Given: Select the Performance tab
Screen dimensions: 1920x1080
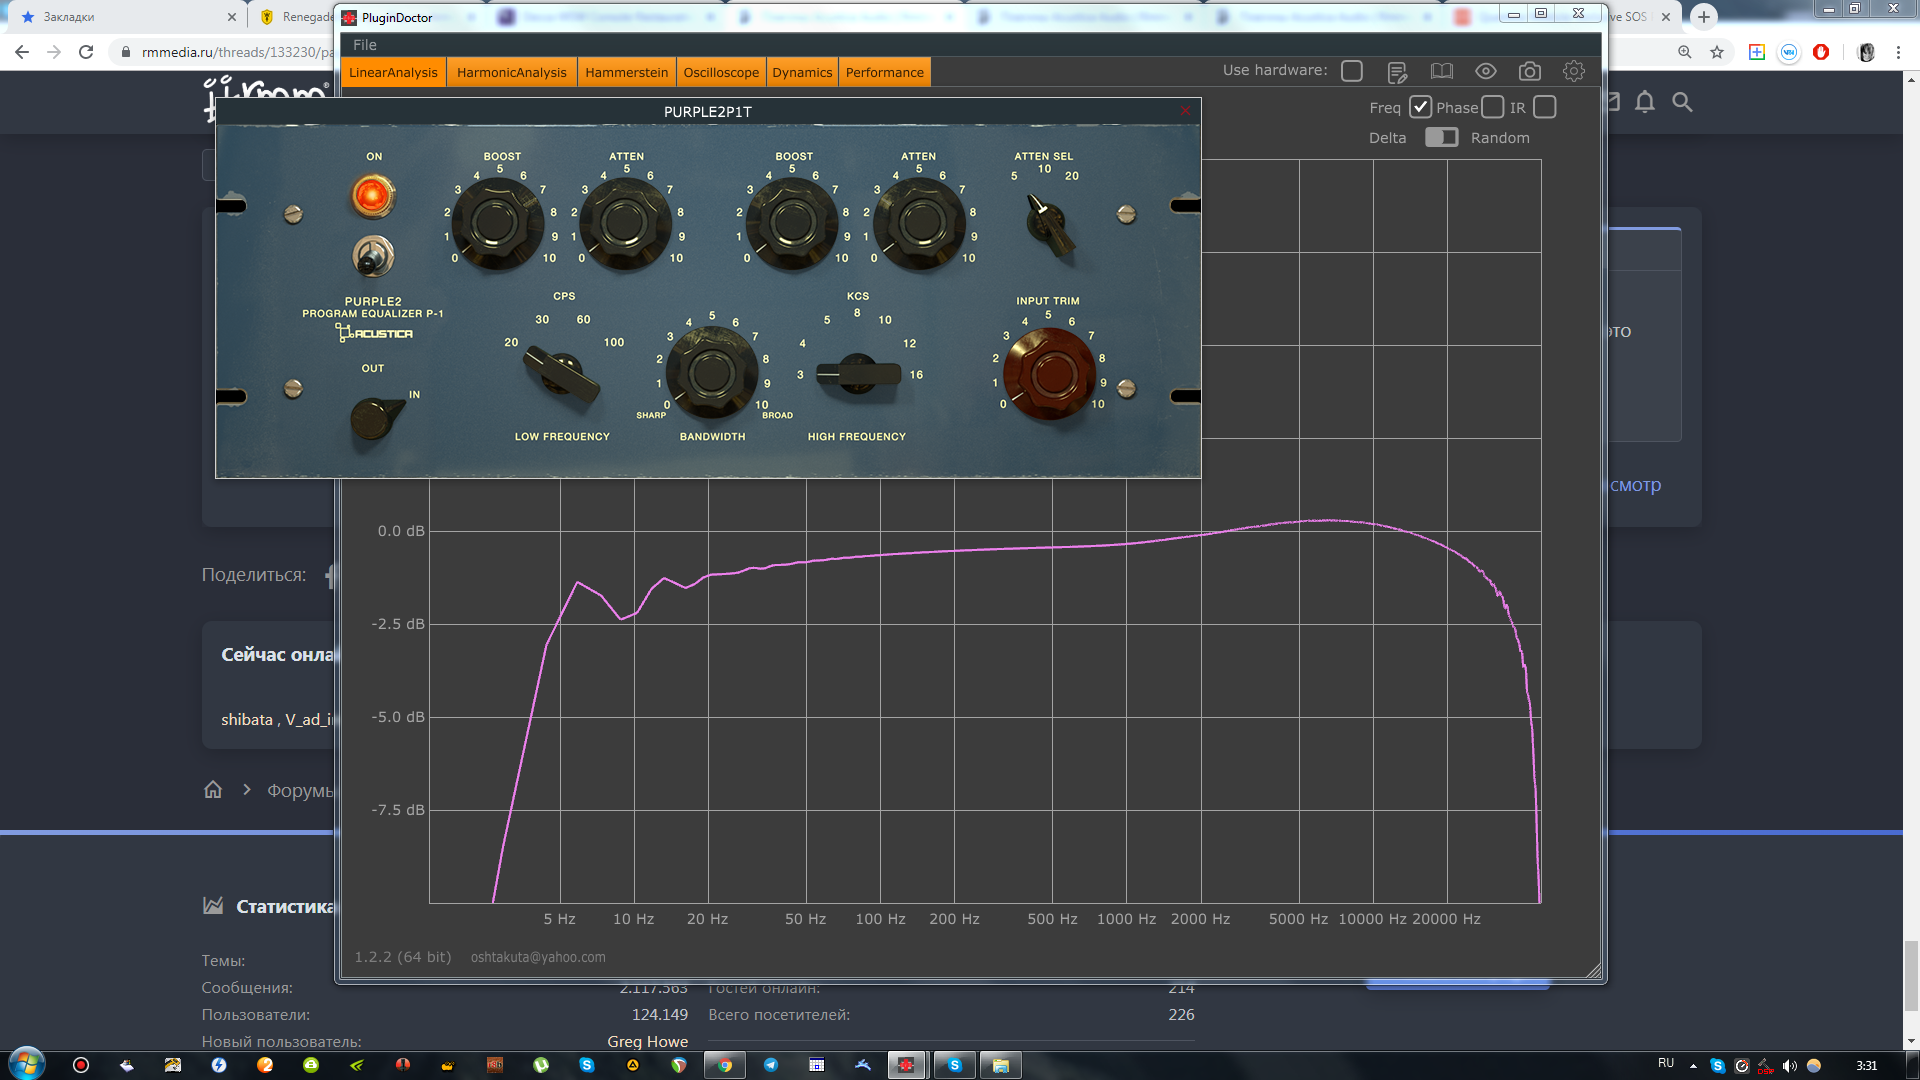Looking at the screenshot, I should point(884,72).
